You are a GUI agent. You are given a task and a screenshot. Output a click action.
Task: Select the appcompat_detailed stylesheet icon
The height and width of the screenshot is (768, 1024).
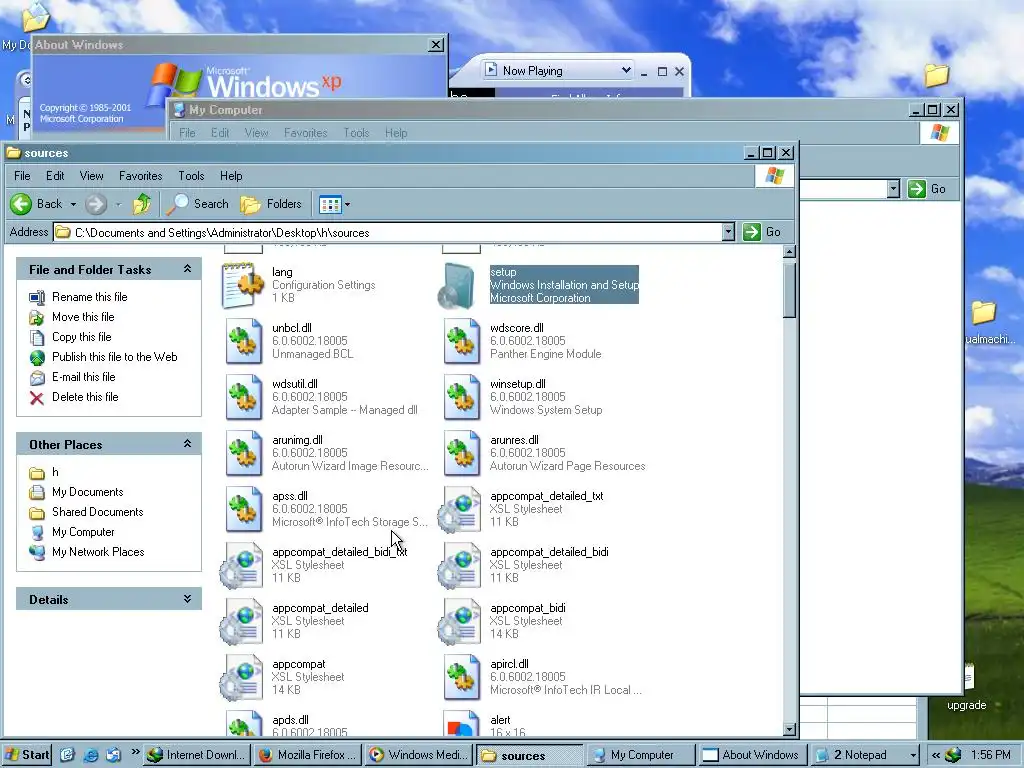242,622
